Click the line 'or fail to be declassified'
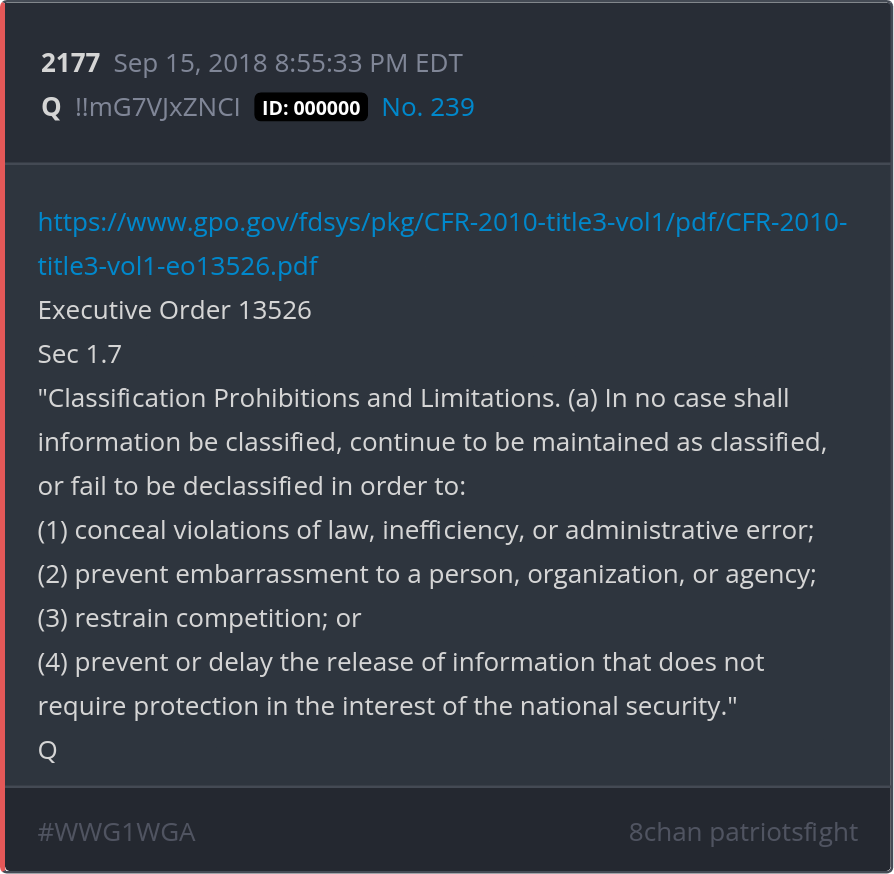 click(252, 486)
